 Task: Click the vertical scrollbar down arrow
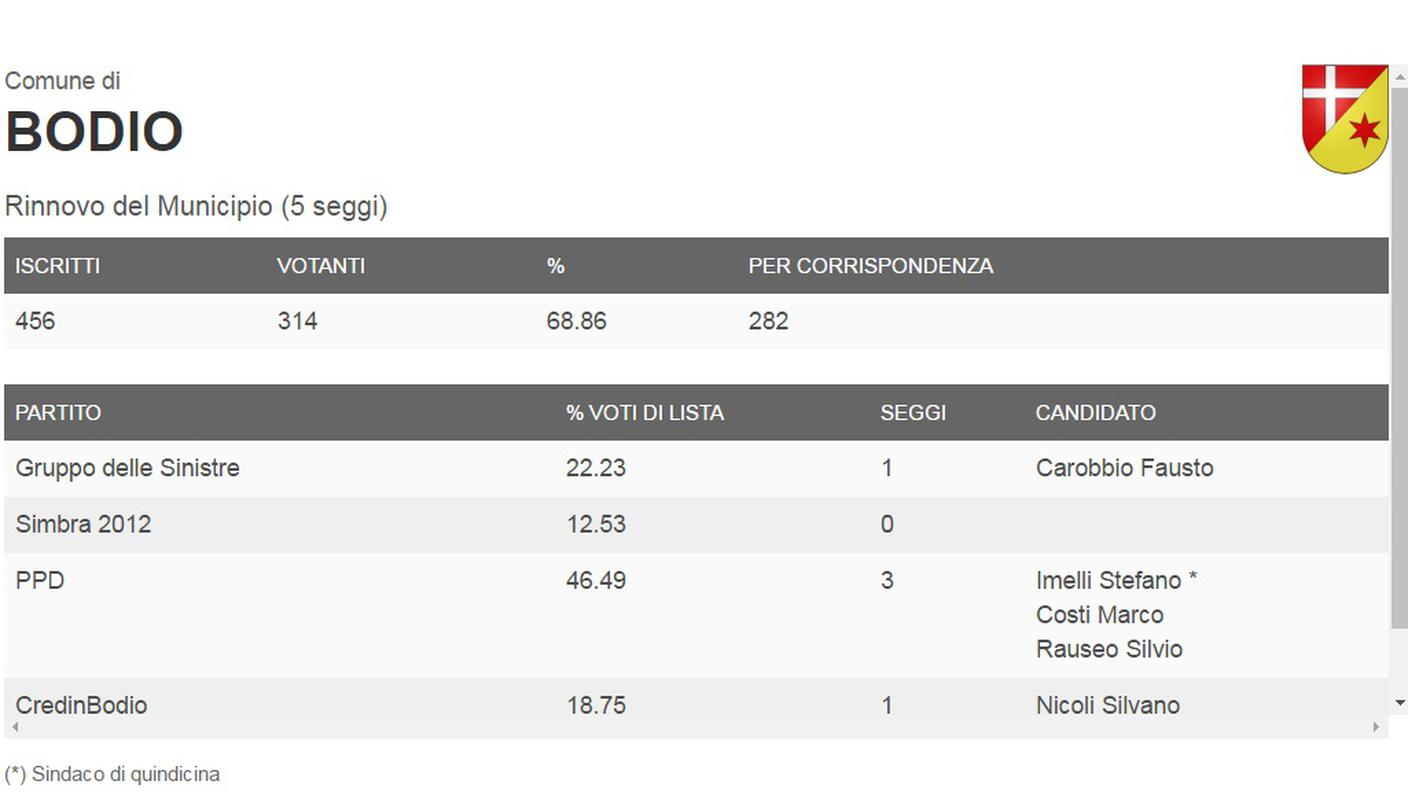1399,703
